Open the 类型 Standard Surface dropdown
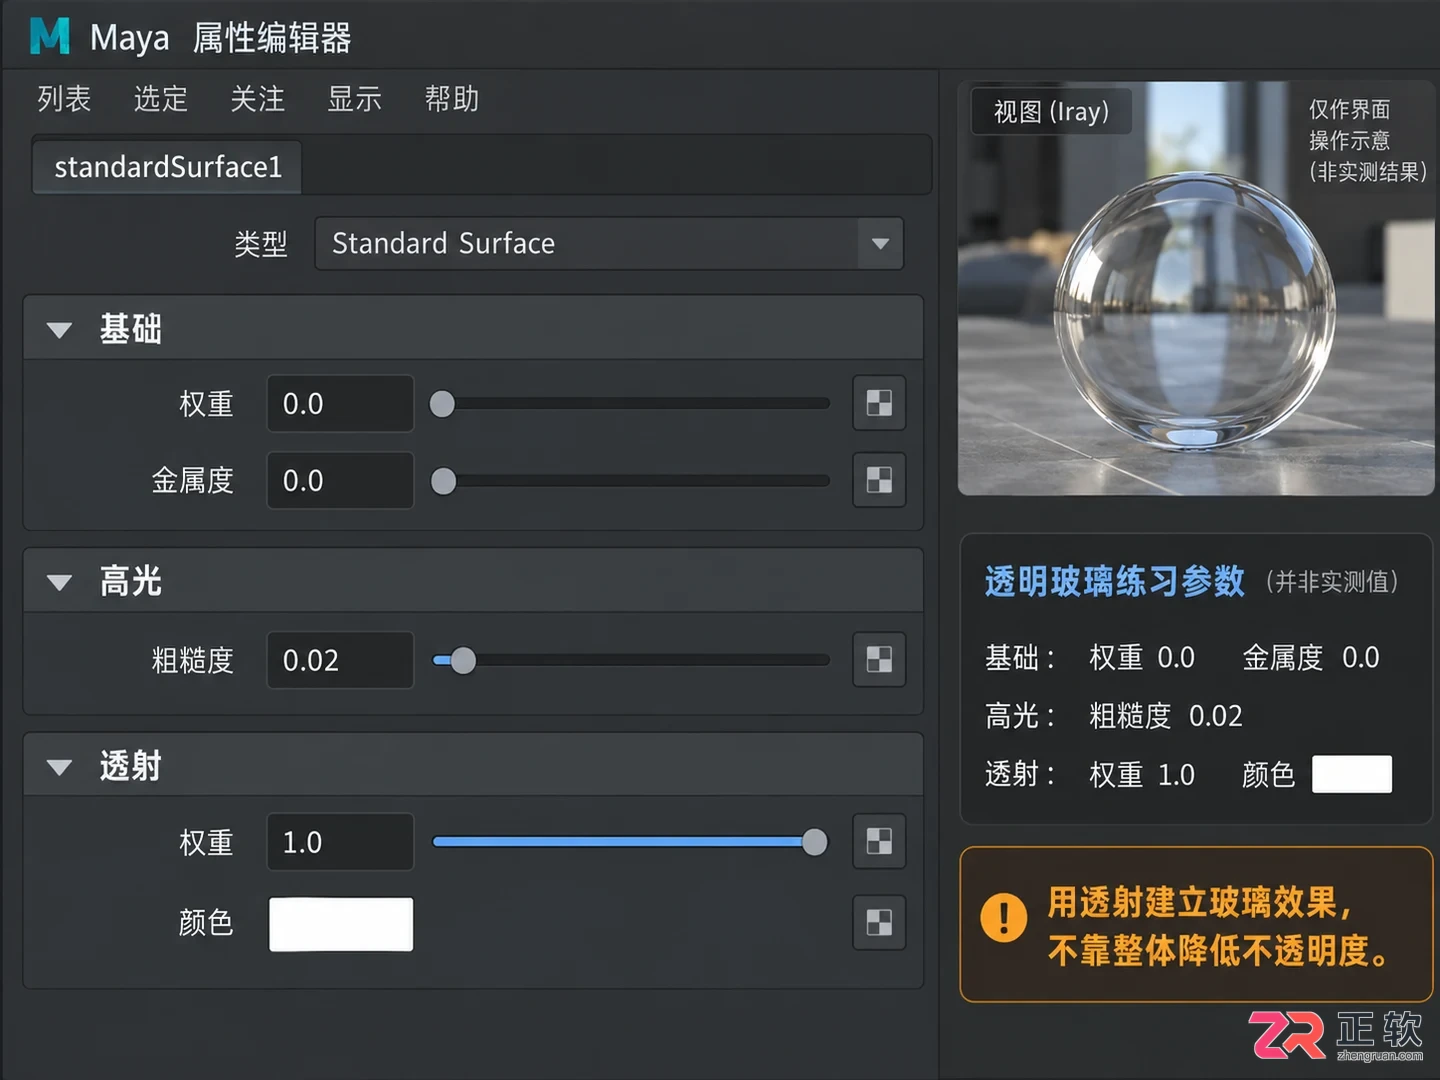 click(x=609, y=243)
